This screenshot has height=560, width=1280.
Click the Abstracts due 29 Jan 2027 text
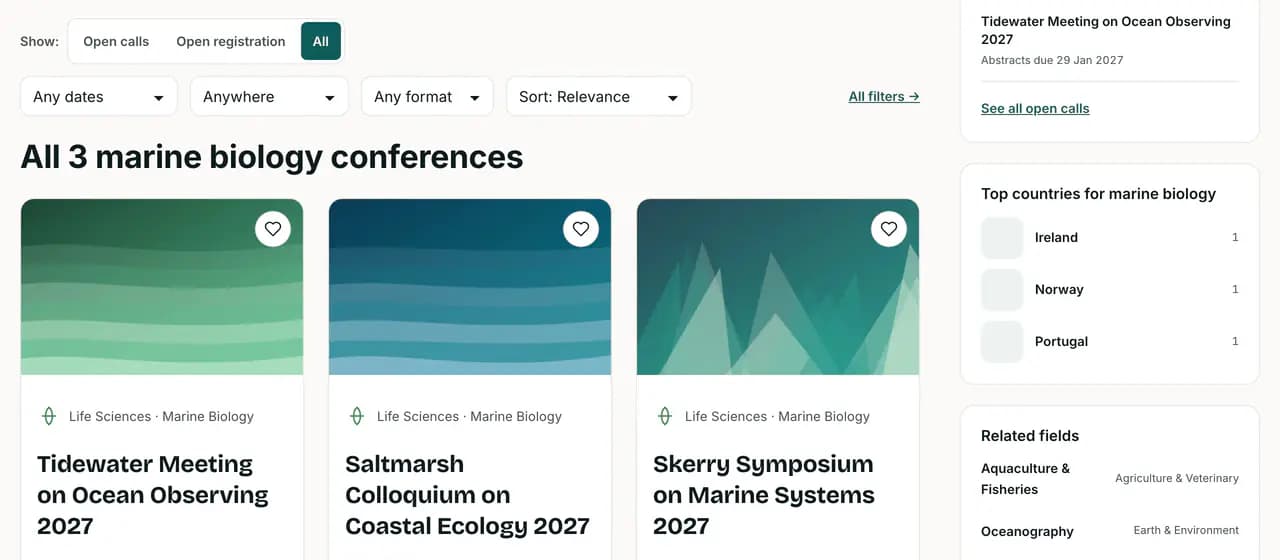1052,60
